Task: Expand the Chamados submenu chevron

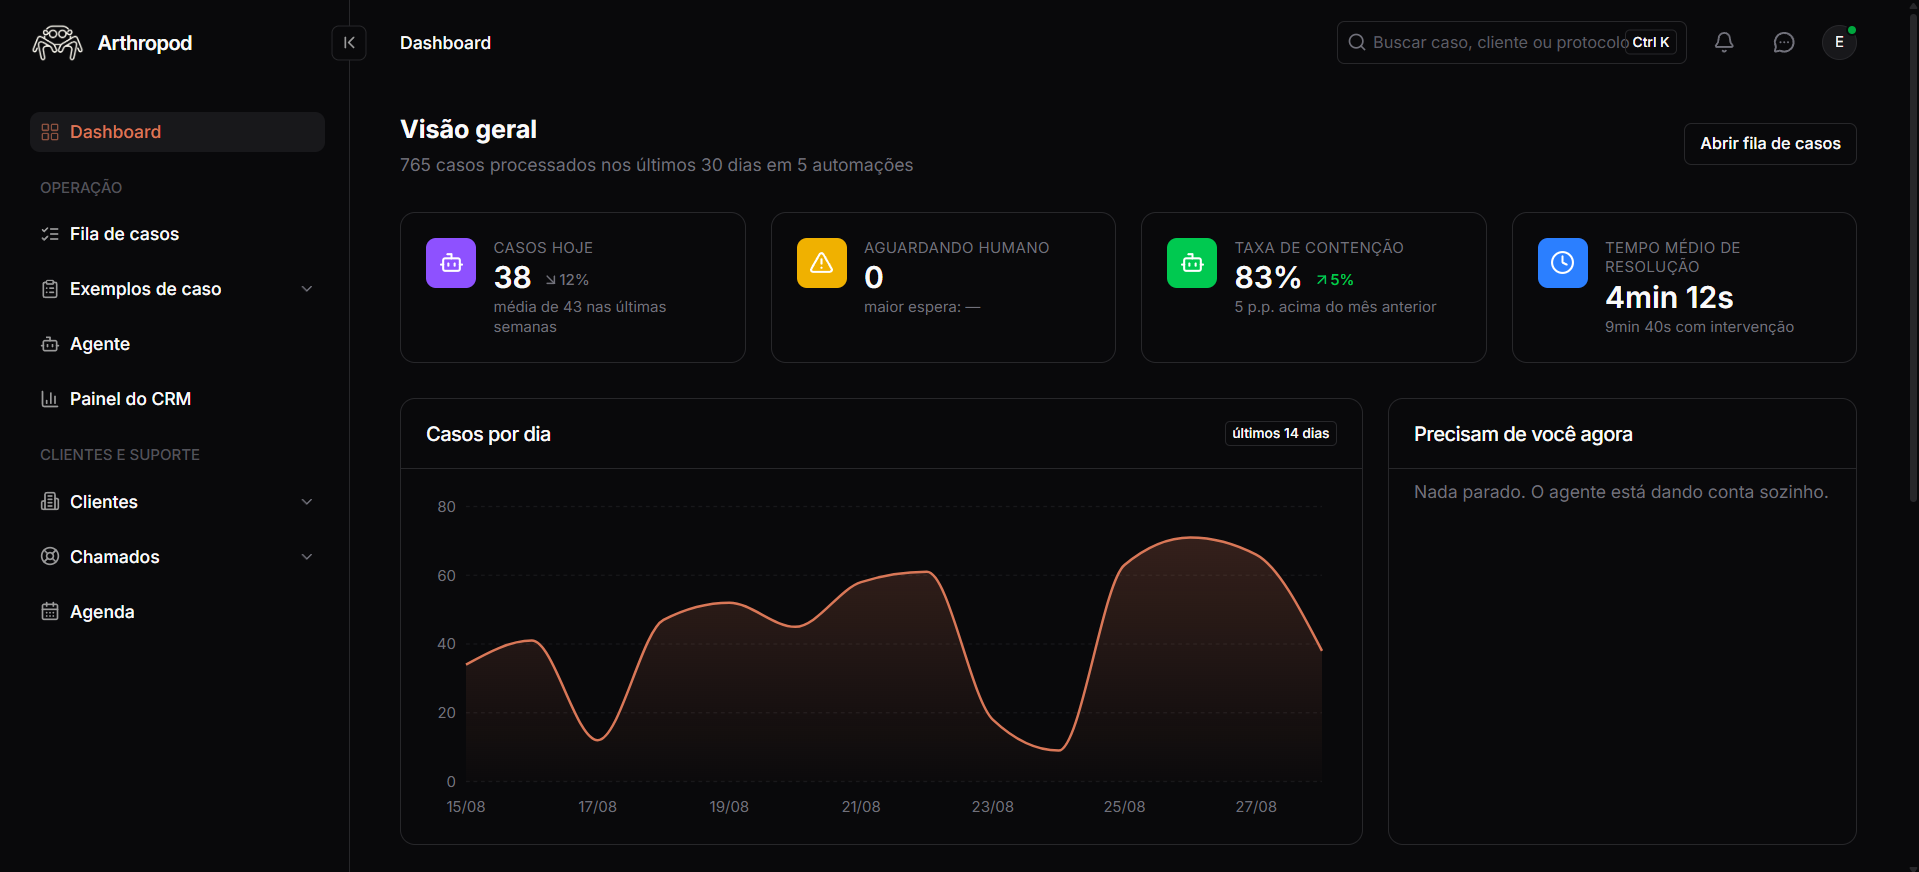Action: (307, 557)
